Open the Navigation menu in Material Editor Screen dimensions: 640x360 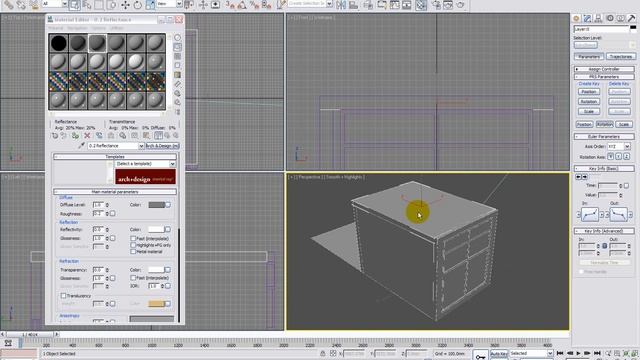(x=77, y=28)
